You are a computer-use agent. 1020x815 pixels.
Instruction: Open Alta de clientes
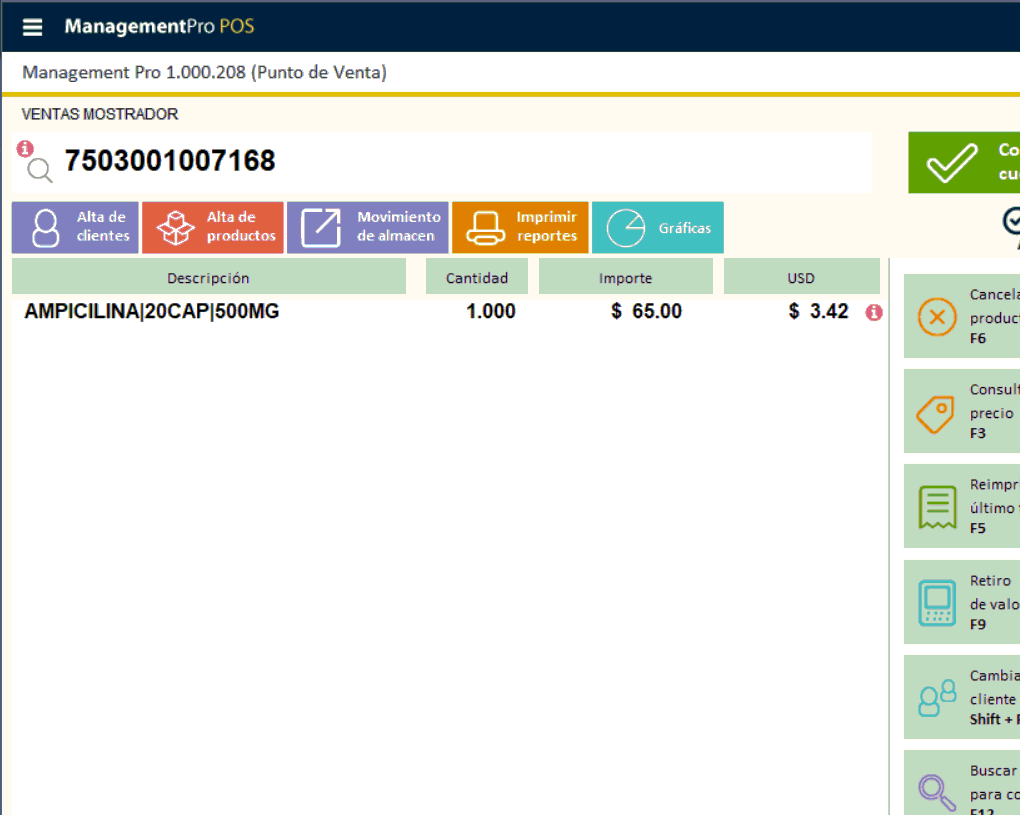click(75, 228)
